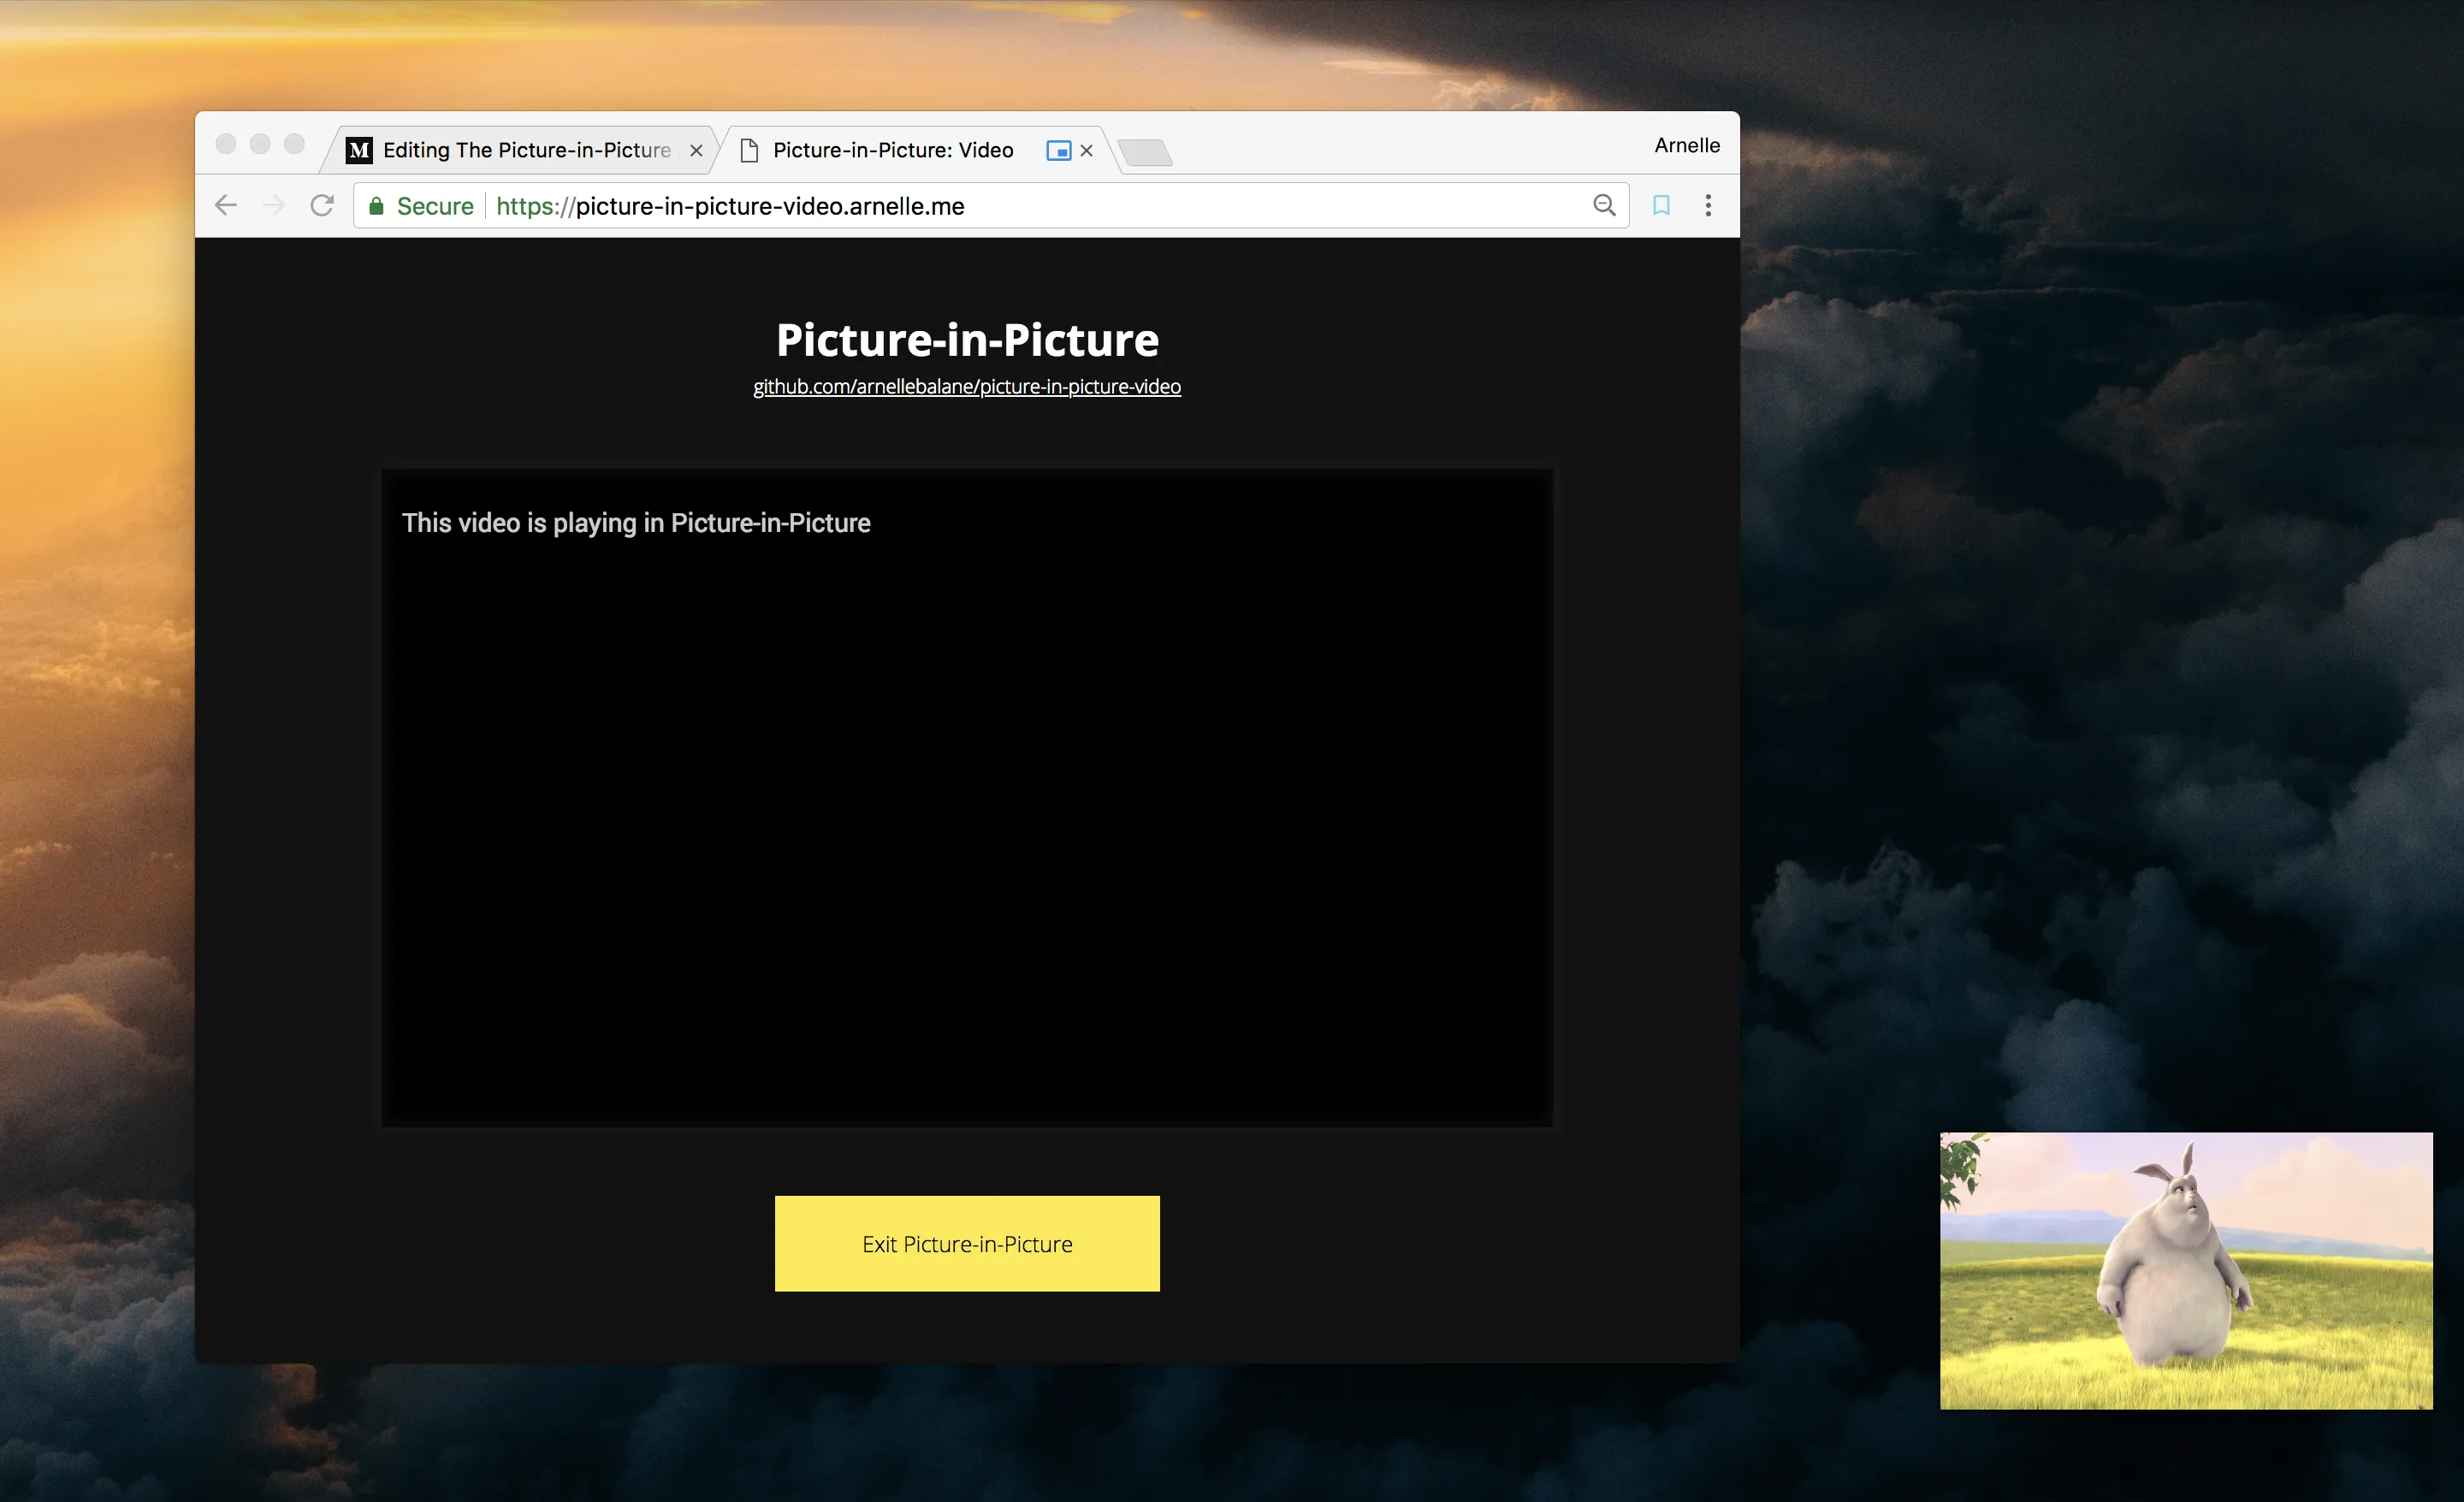
Task: Open the Chrome three-dot menu
Action: pos(1708,205)
